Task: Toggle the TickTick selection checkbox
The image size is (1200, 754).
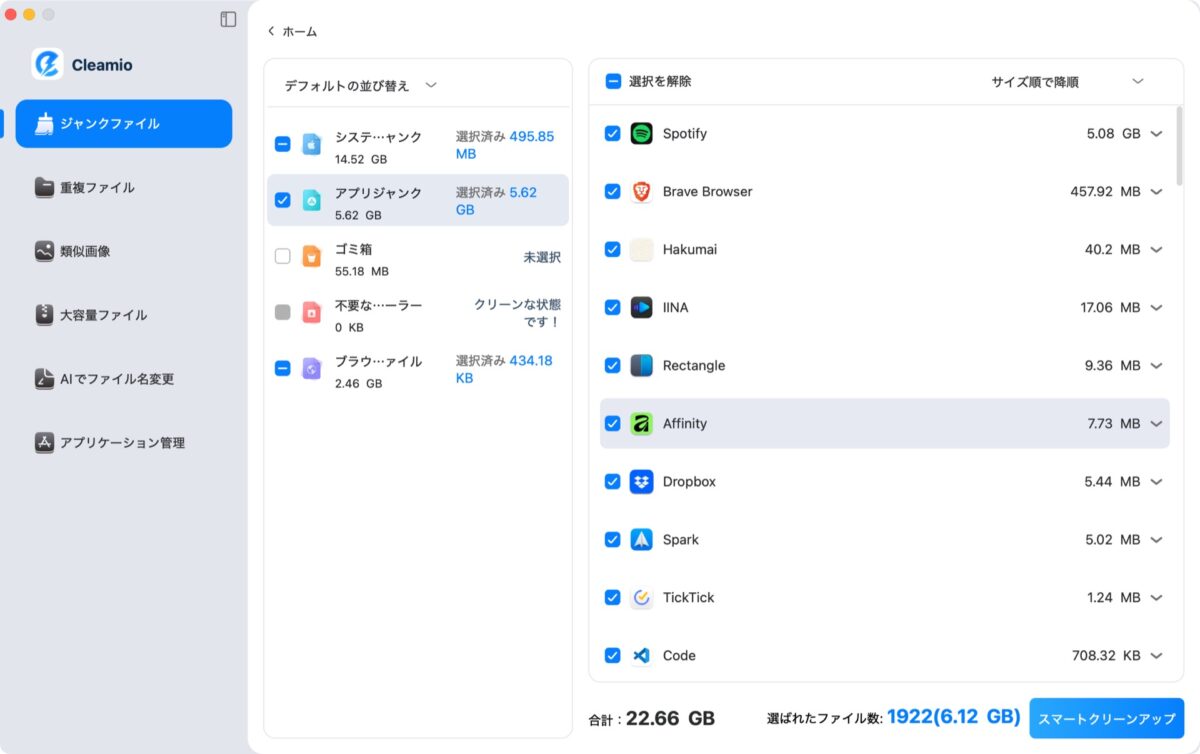Action: pyautogui.click(x=612, y=597)
